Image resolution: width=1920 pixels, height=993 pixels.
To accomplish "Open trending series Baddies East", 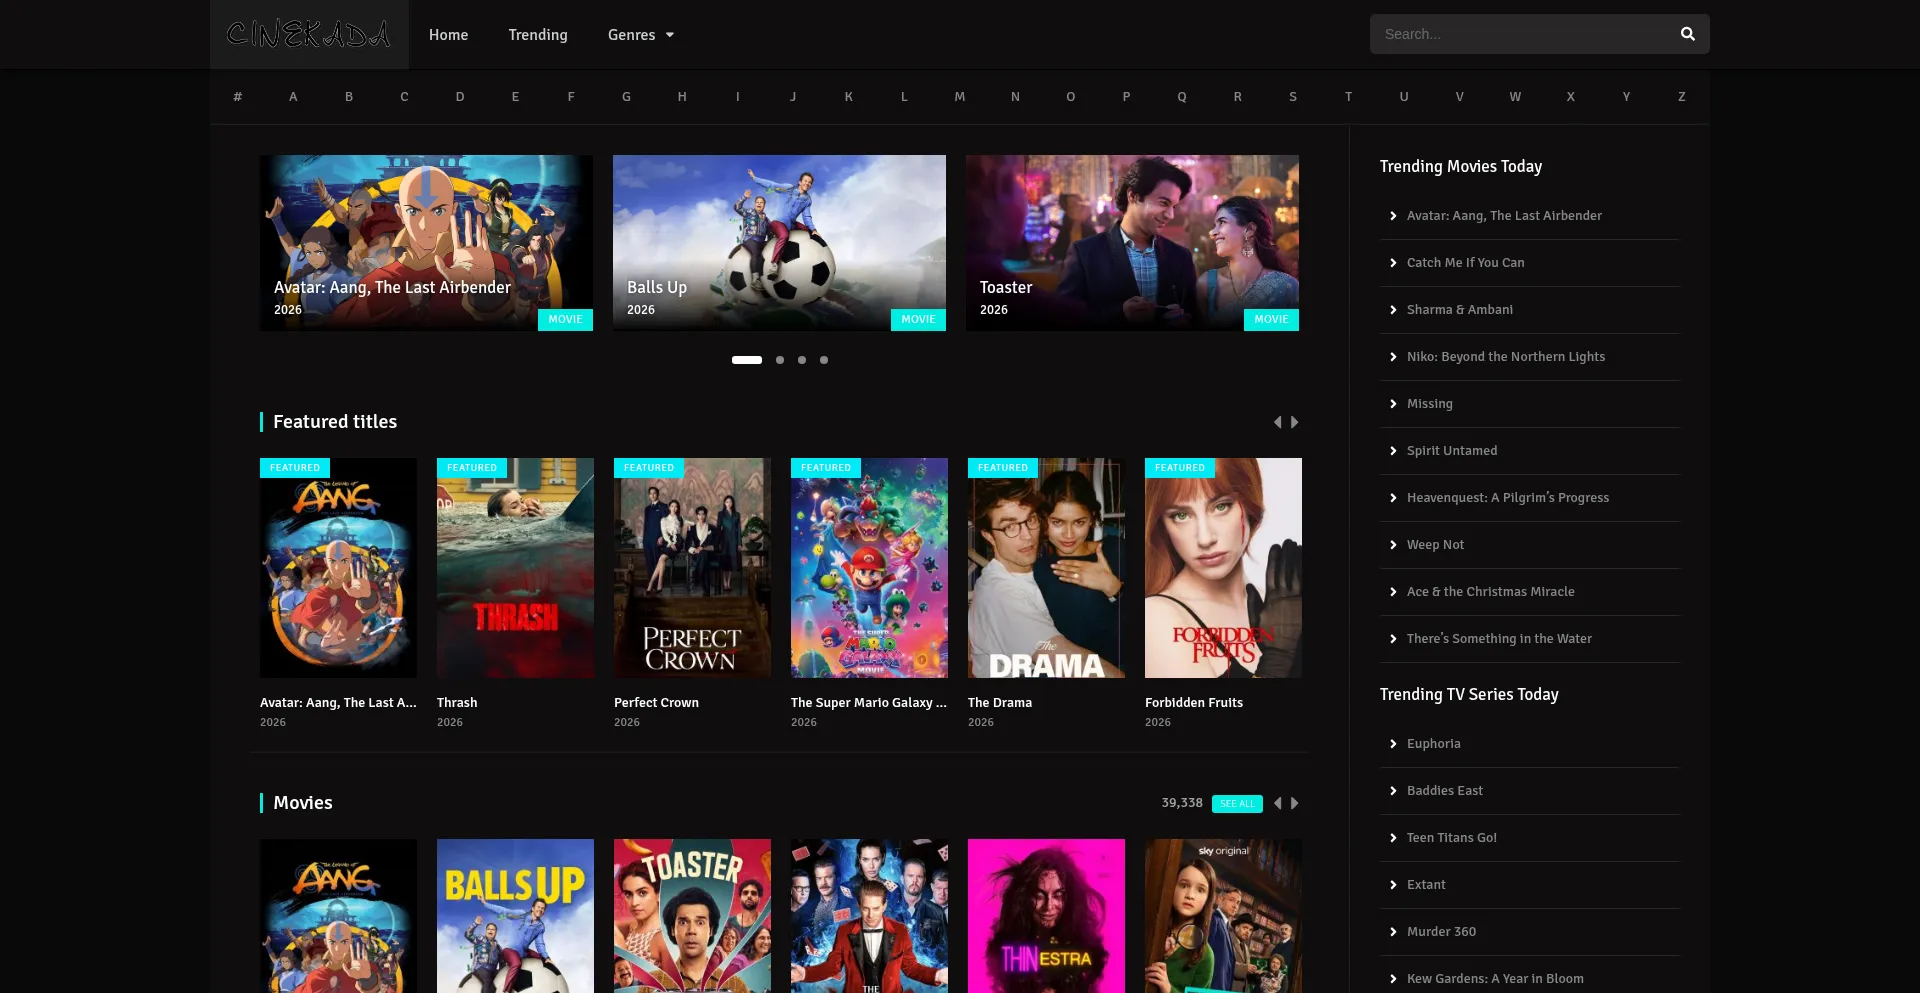I will click(x=1444, y=791).
